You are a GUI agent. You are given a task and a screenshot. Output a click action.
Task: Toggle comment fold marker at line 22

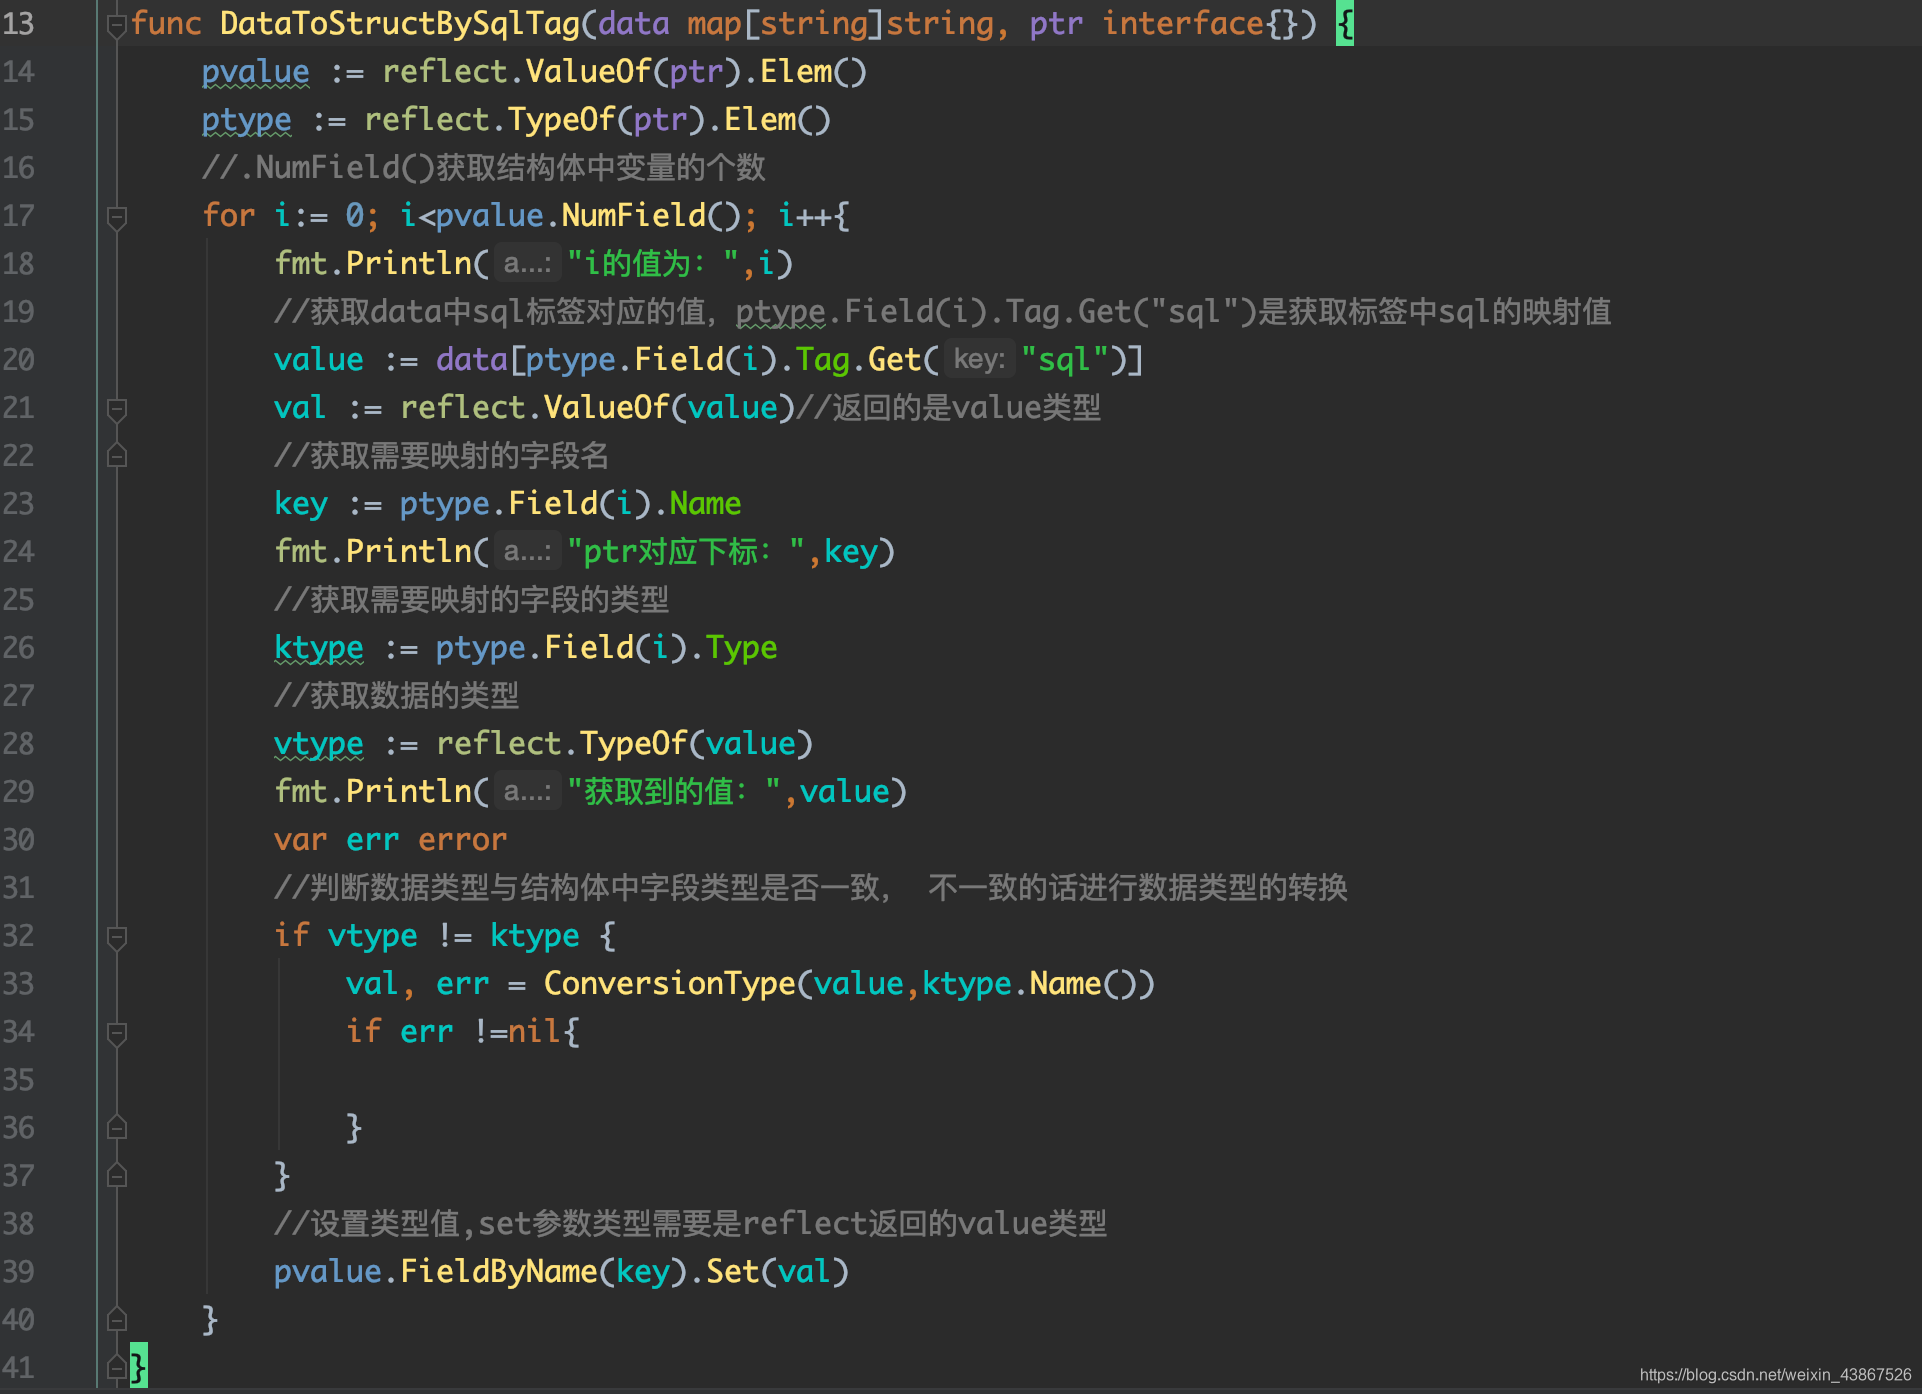coord(117,456)
